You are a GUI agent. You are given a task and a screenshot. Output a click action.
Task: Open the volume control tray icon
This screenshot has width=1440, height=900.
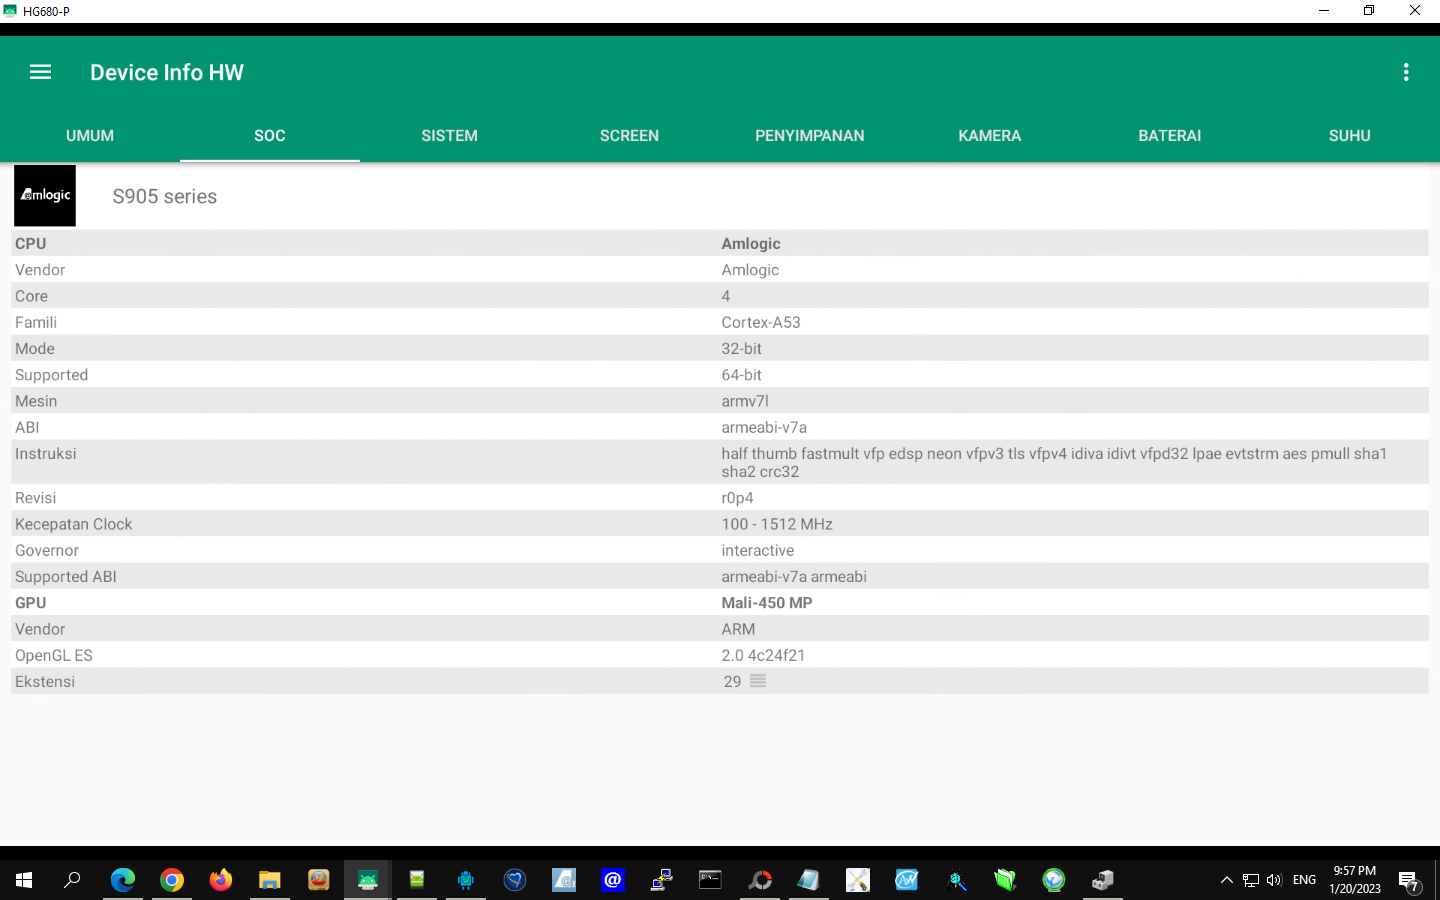[x=1274, y=880]
